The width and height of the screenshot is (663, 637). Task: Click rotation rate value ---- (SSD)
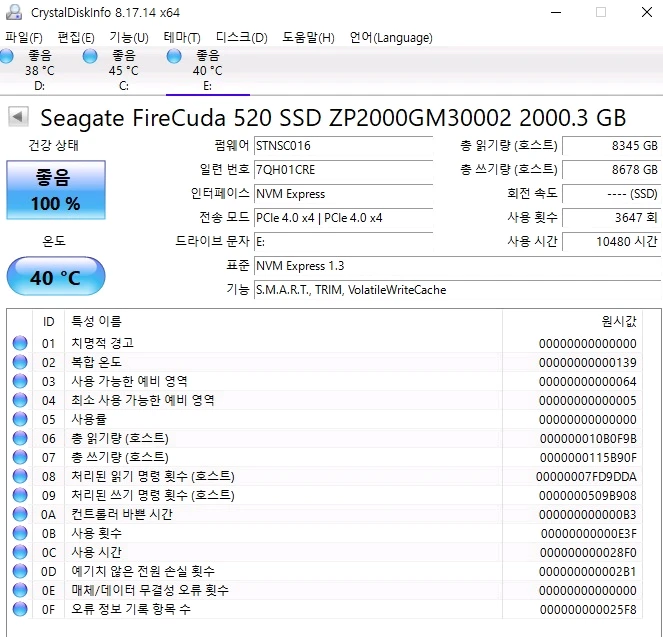pos(612,194)
